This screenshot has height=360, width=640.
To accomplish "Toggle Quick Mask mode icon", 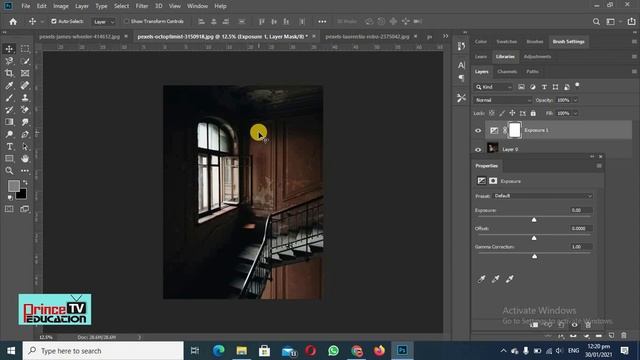I will coord(9,209).
